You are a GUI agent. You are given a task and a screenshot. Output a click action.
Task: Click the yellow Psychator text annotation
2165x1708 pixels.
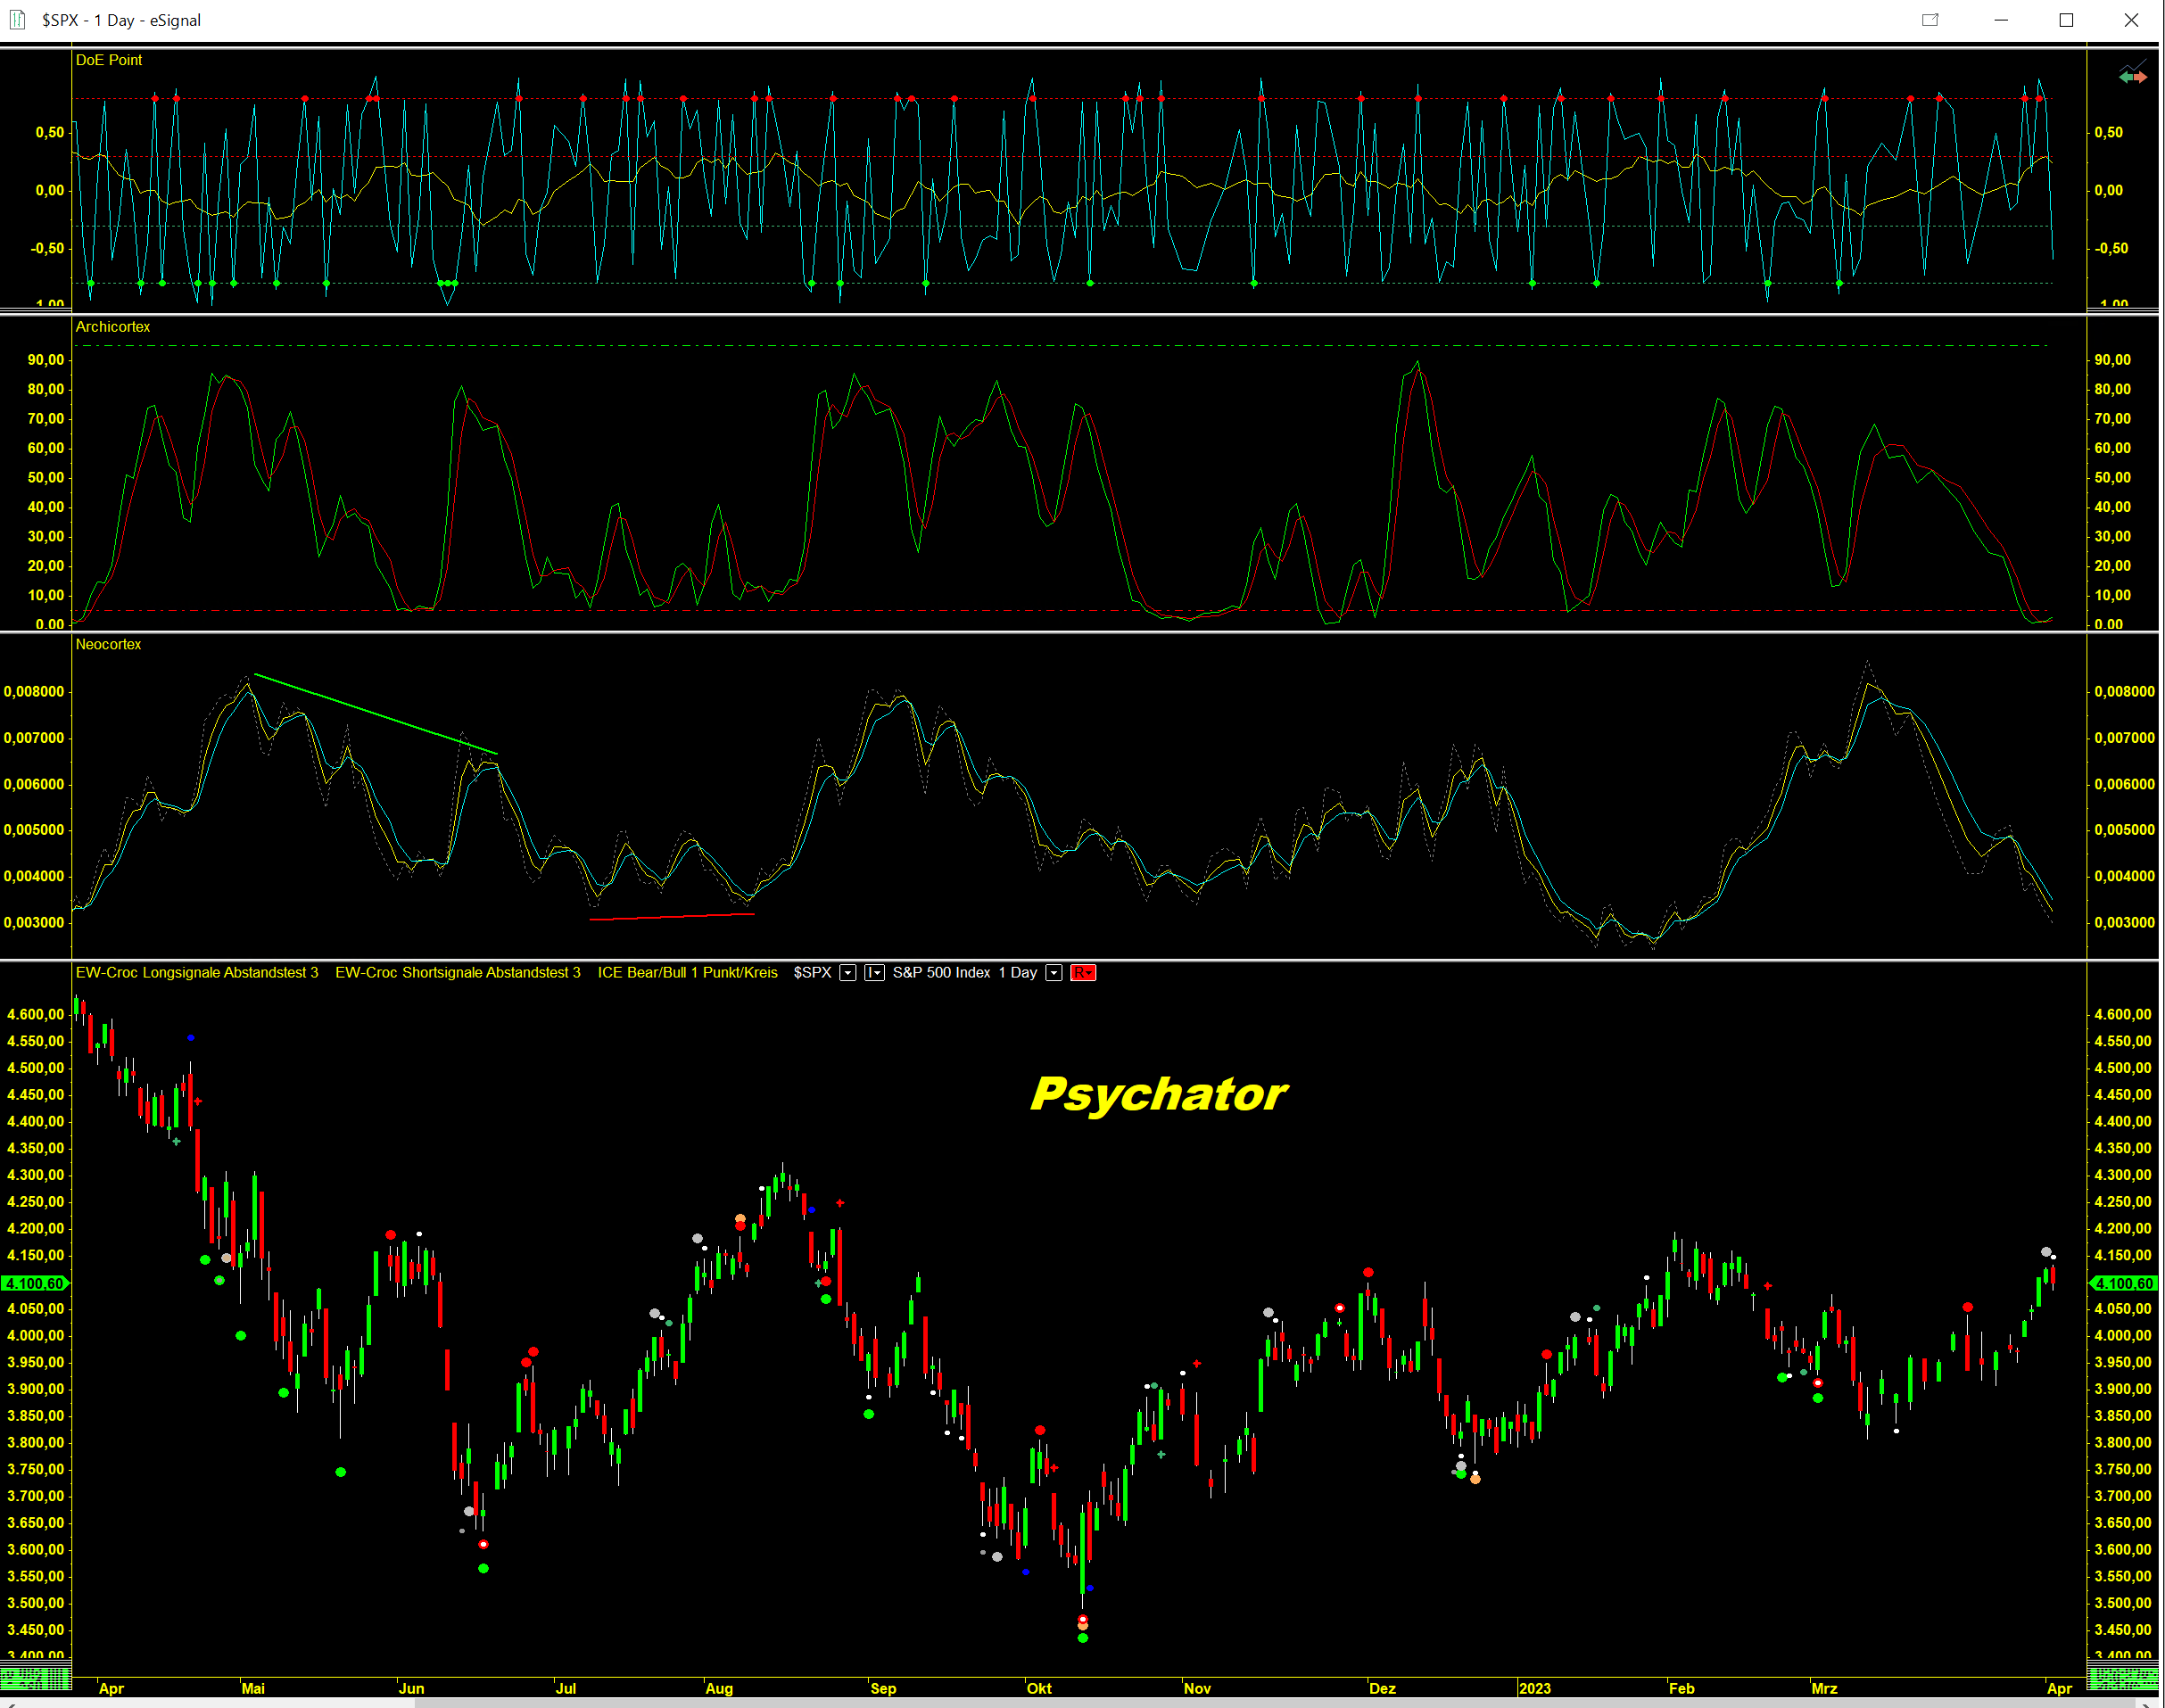pyautogui.click(x=1158, y=1094)
